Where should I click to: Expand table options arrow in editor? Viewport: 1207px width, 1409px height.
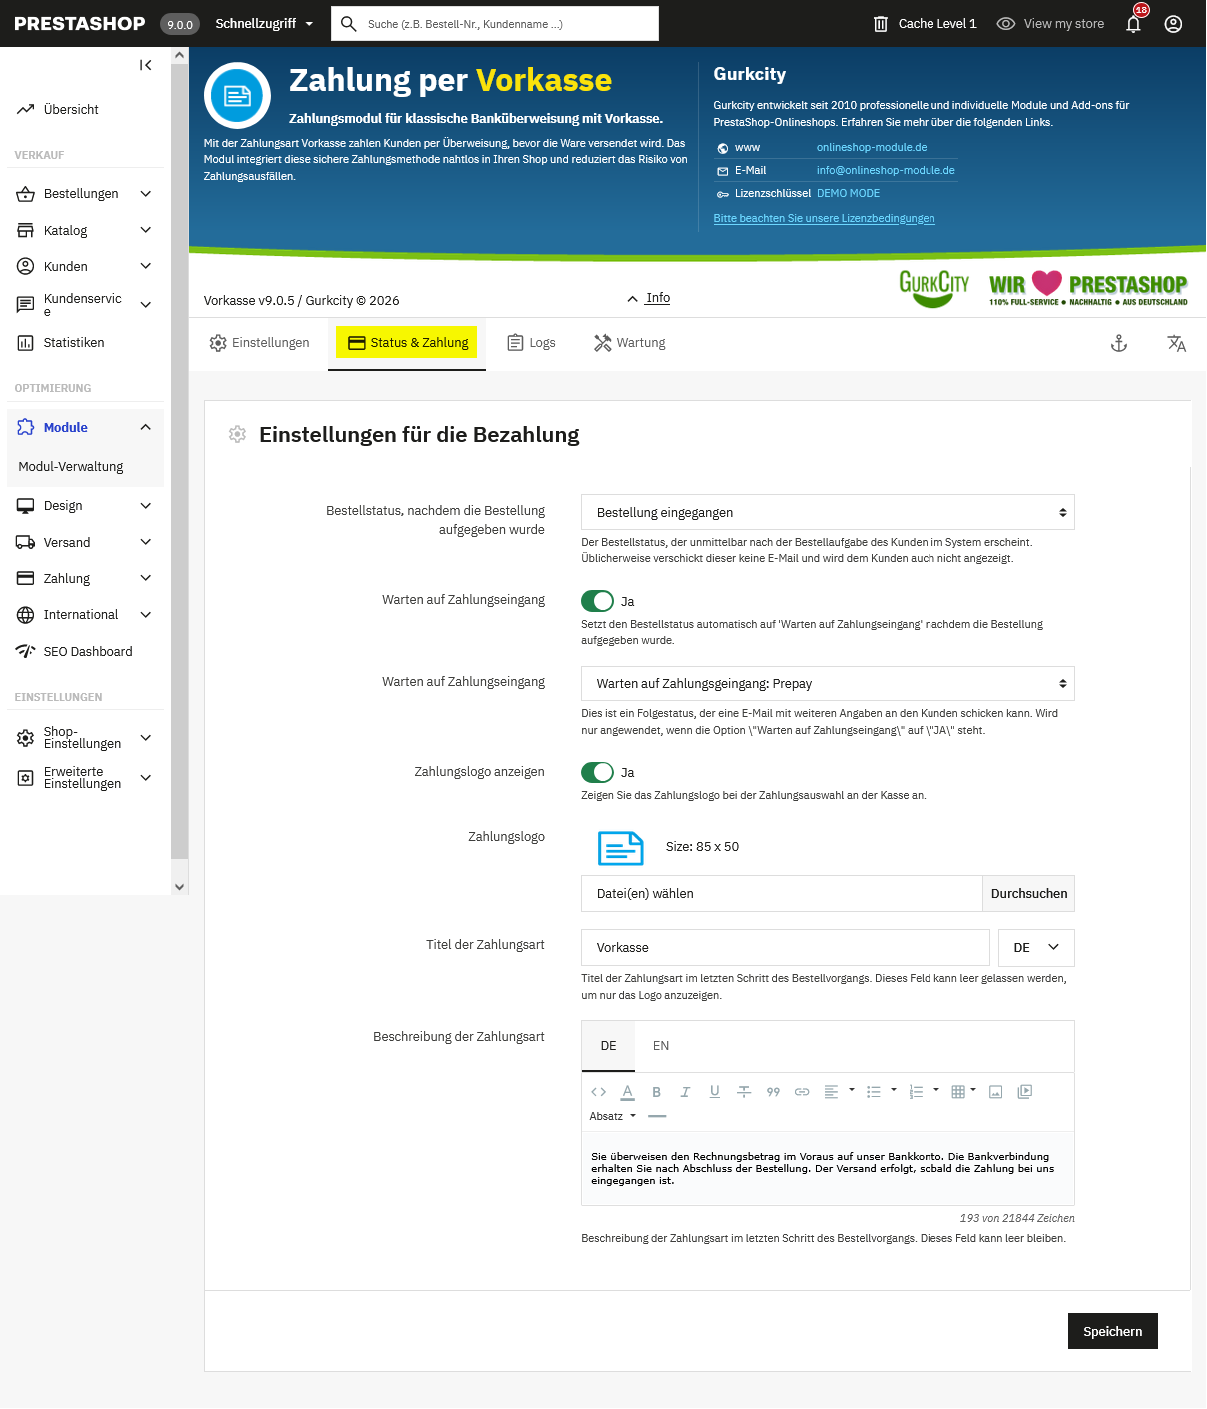point(973,1090)
